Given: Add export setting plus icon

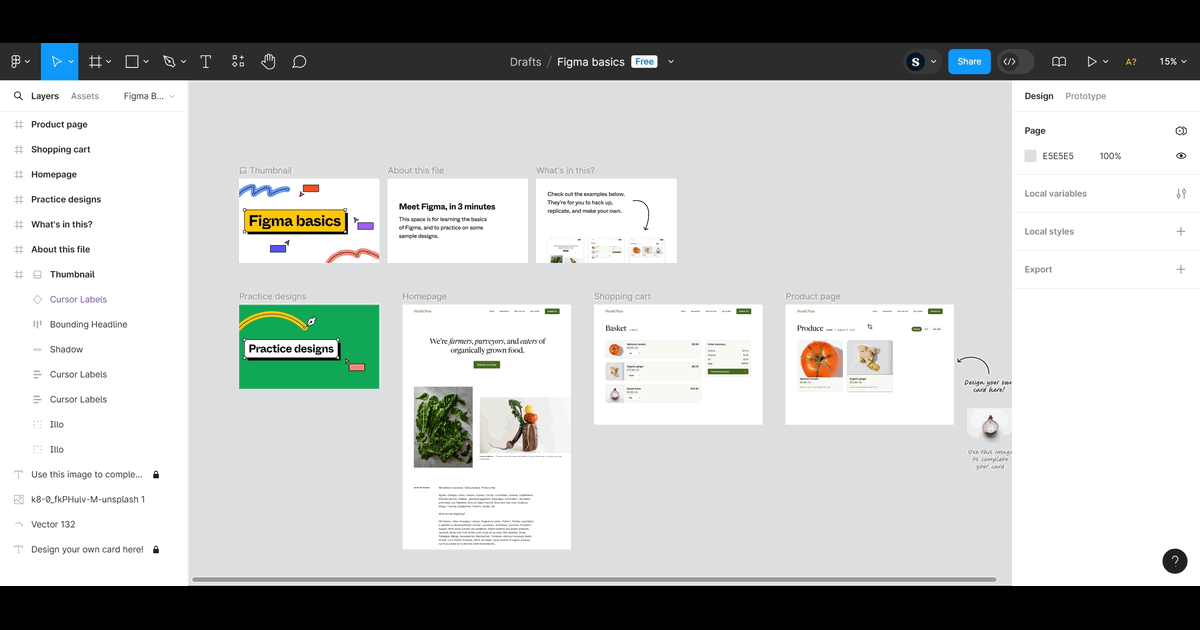Looking at the screenshot, I should click(x=1181, y=269).
